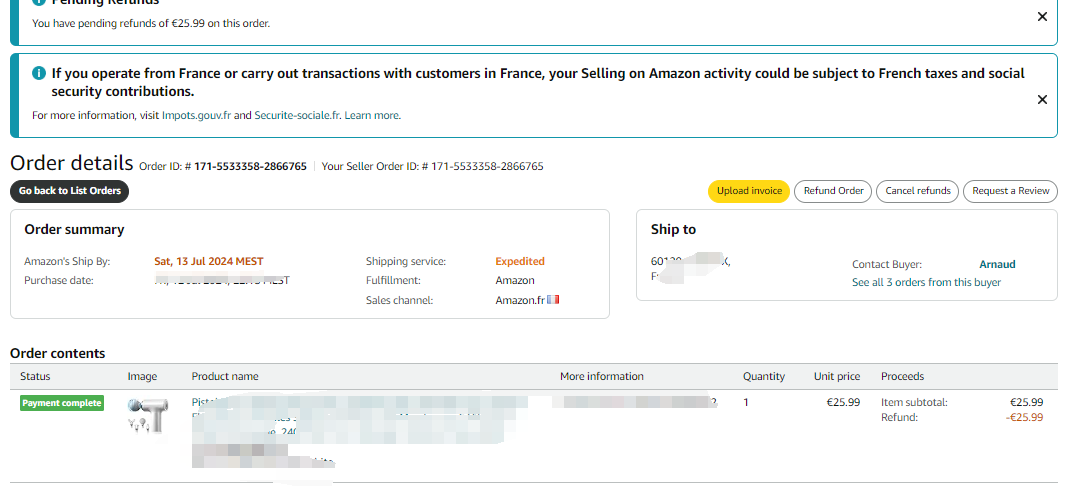Close the French taxes notice banner
Screen dimensions: 1076x504
pos(1042,100)
